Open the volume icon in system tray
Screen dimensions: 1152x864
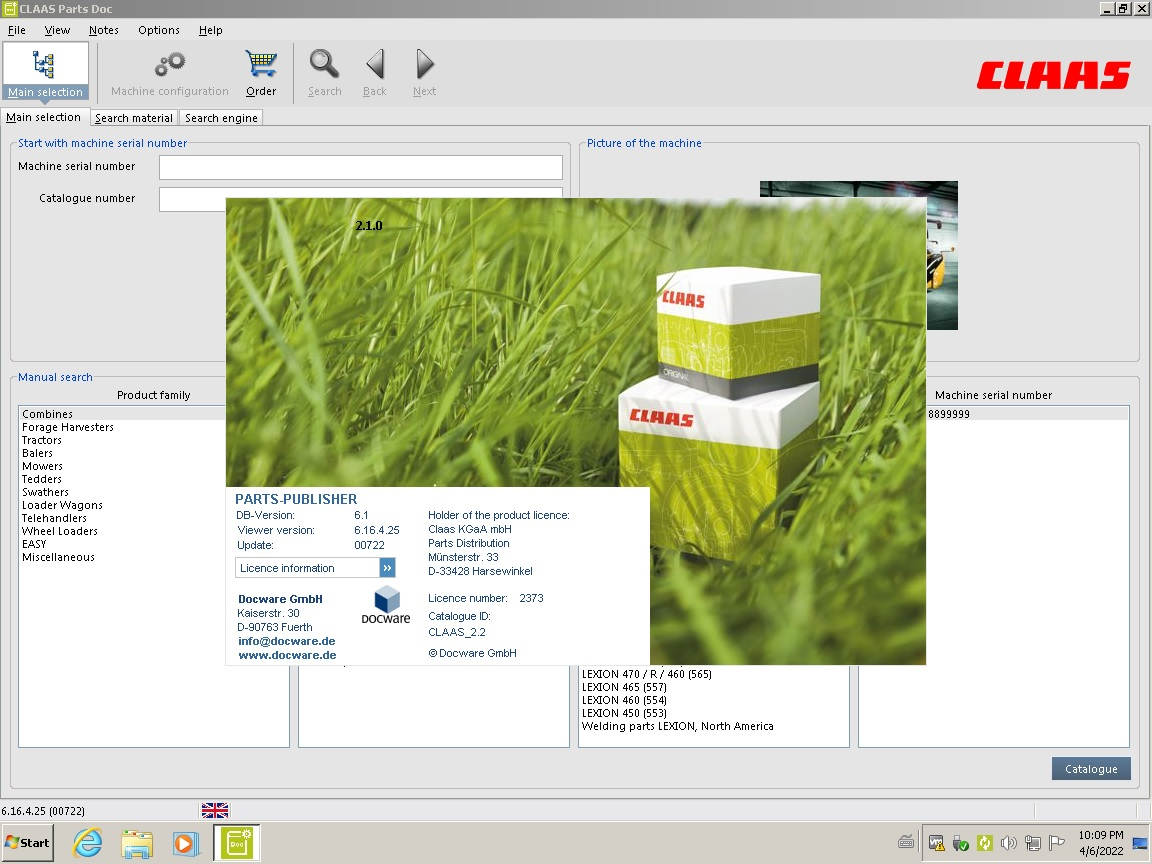pos(1010,843)
